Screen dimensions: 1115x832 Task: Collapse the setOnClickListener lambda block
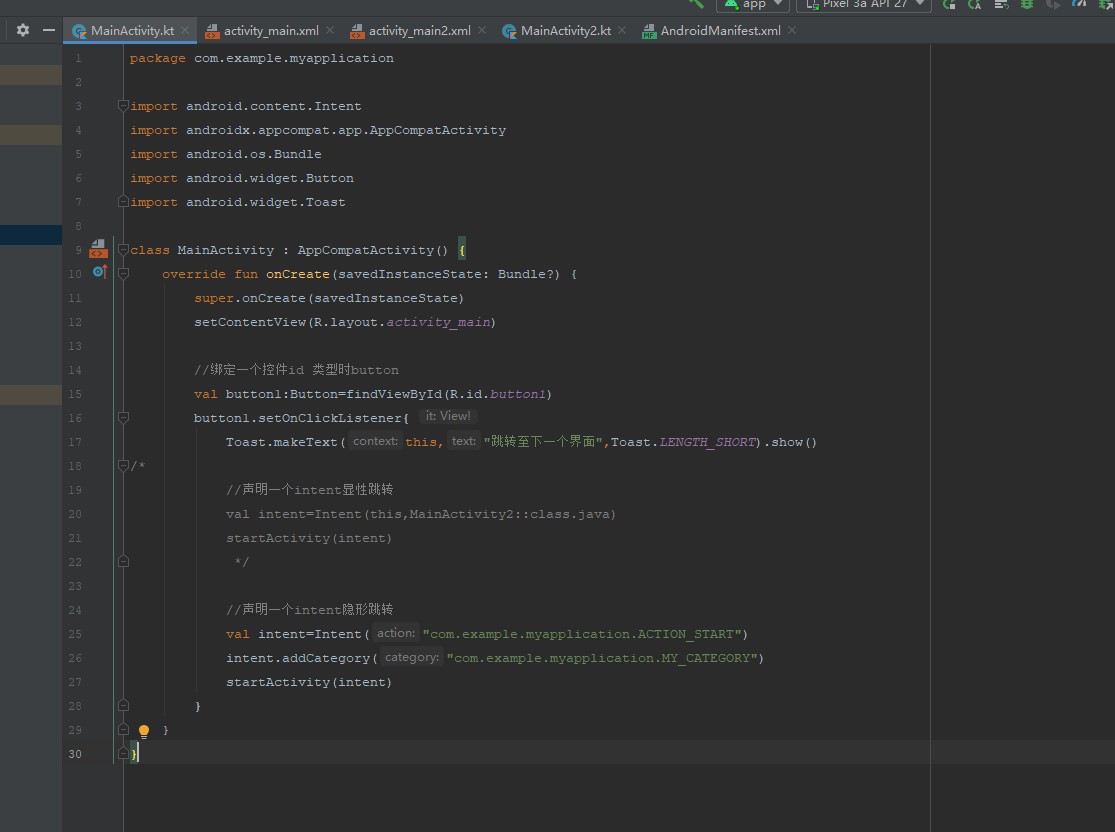tap(123, 418)
